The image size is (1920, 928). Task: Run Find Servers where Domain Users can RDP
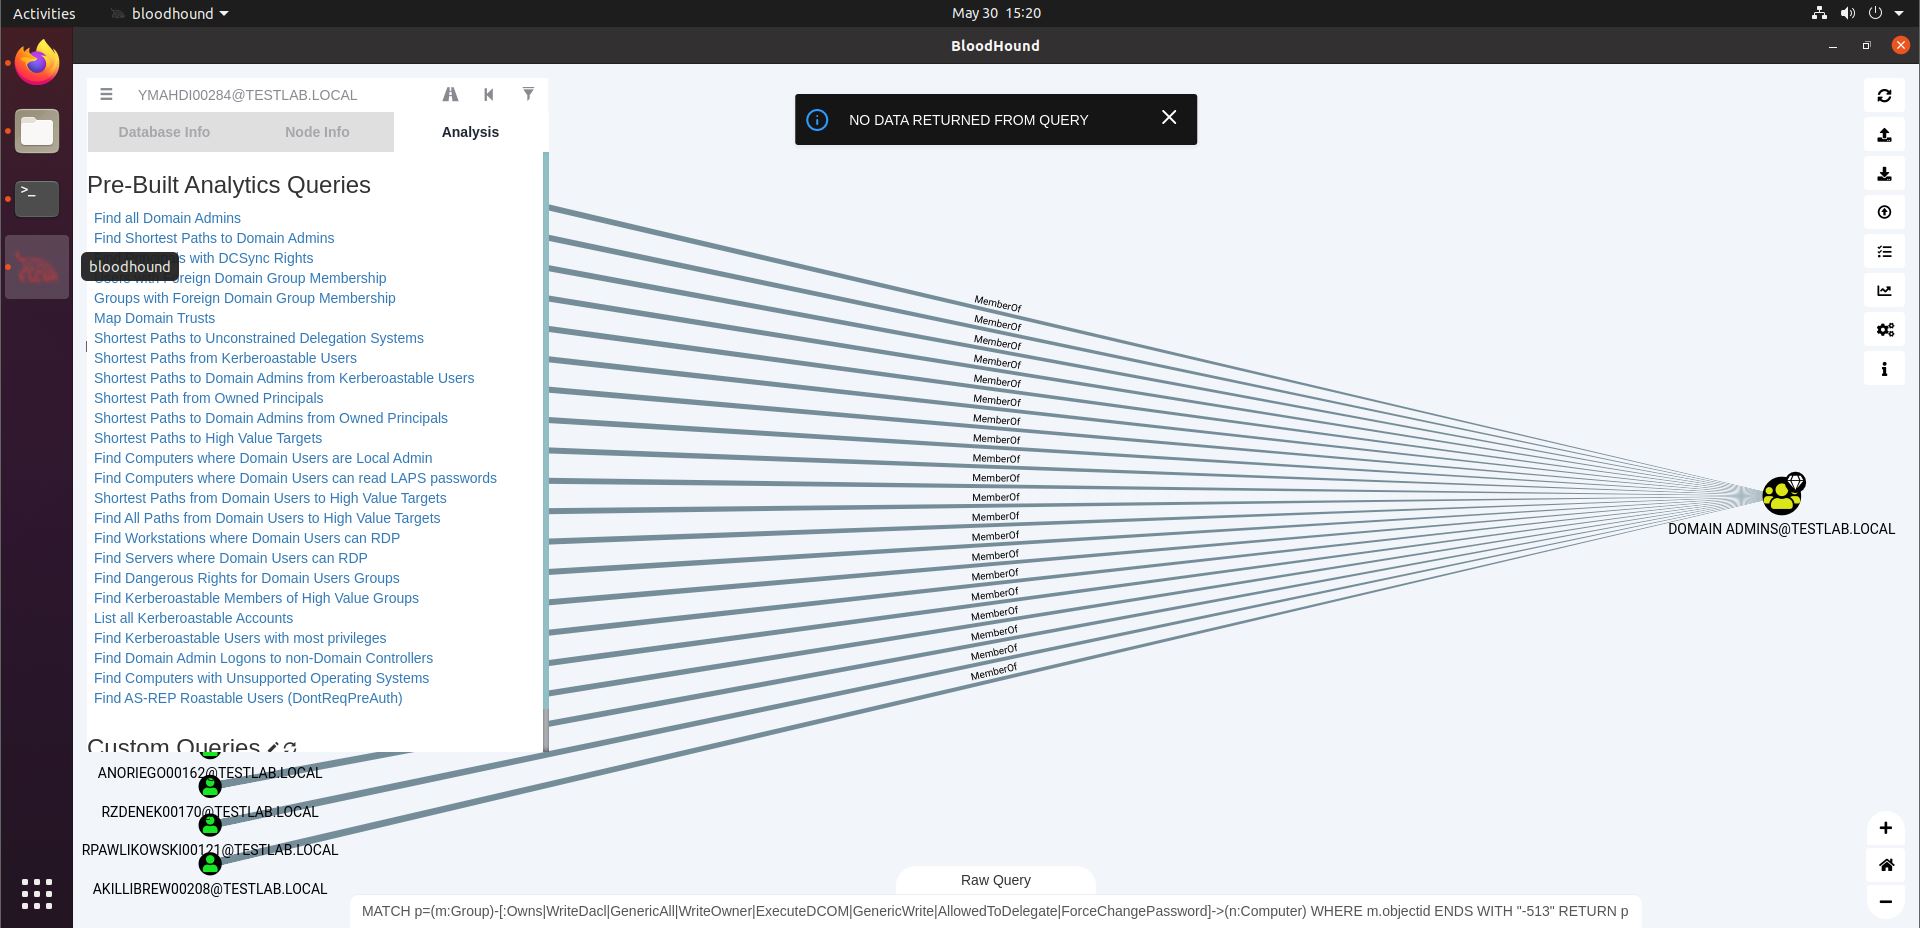231,558
